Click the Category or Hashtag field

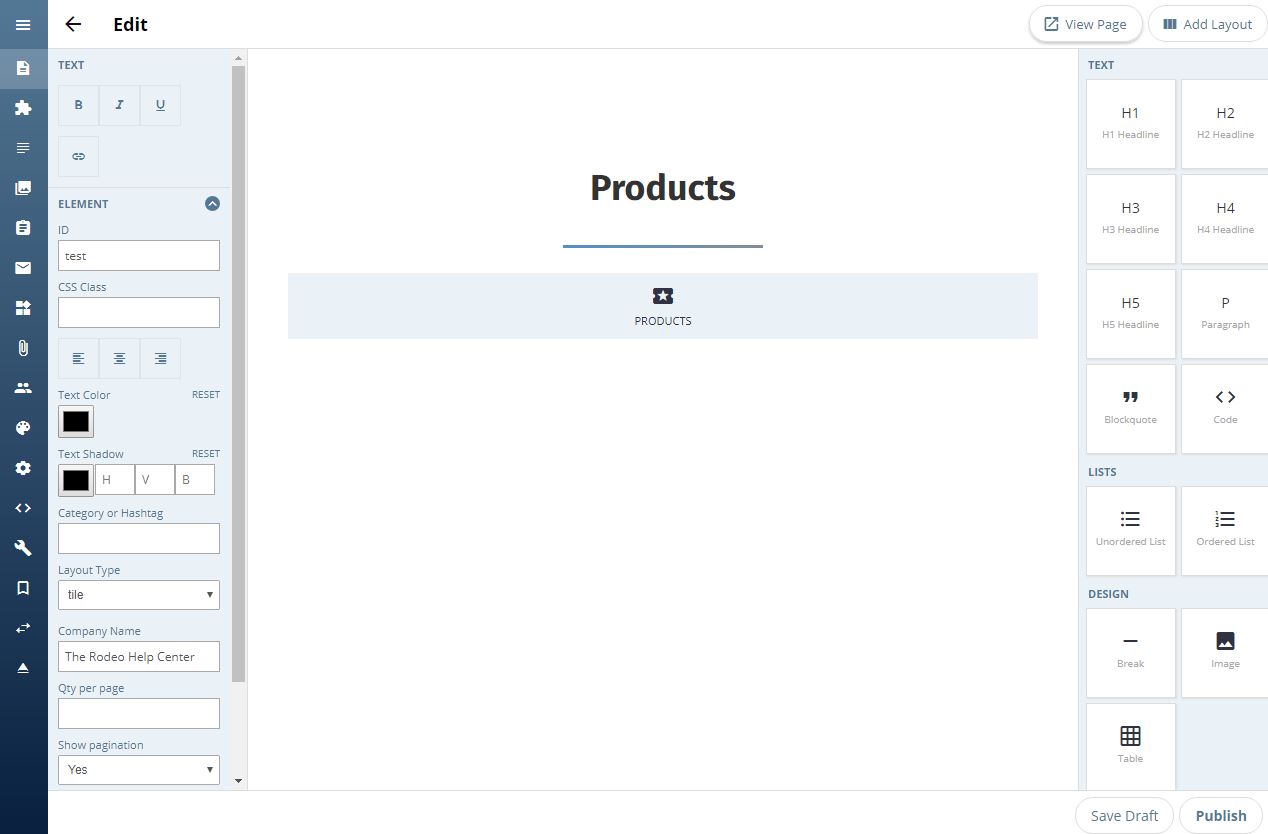[139, 538]
